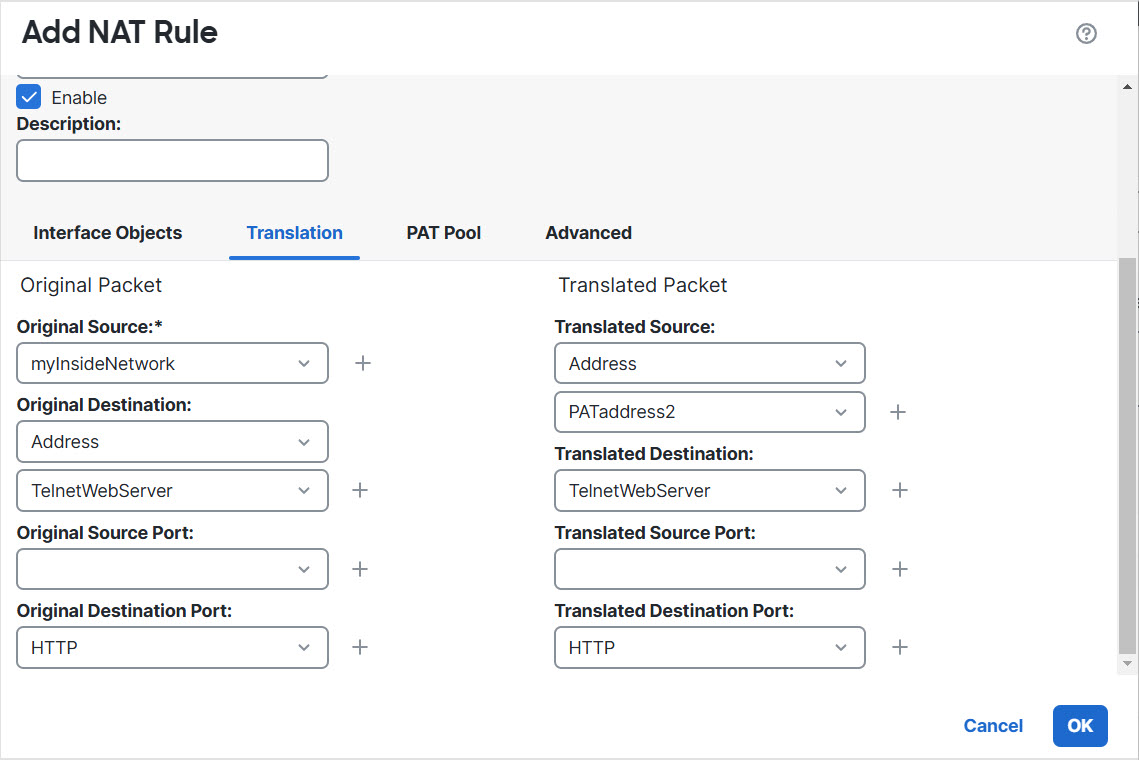Cancel the NAT rule dialog
Viewport: 1139px width, 760px height.
tap(992, 726)
